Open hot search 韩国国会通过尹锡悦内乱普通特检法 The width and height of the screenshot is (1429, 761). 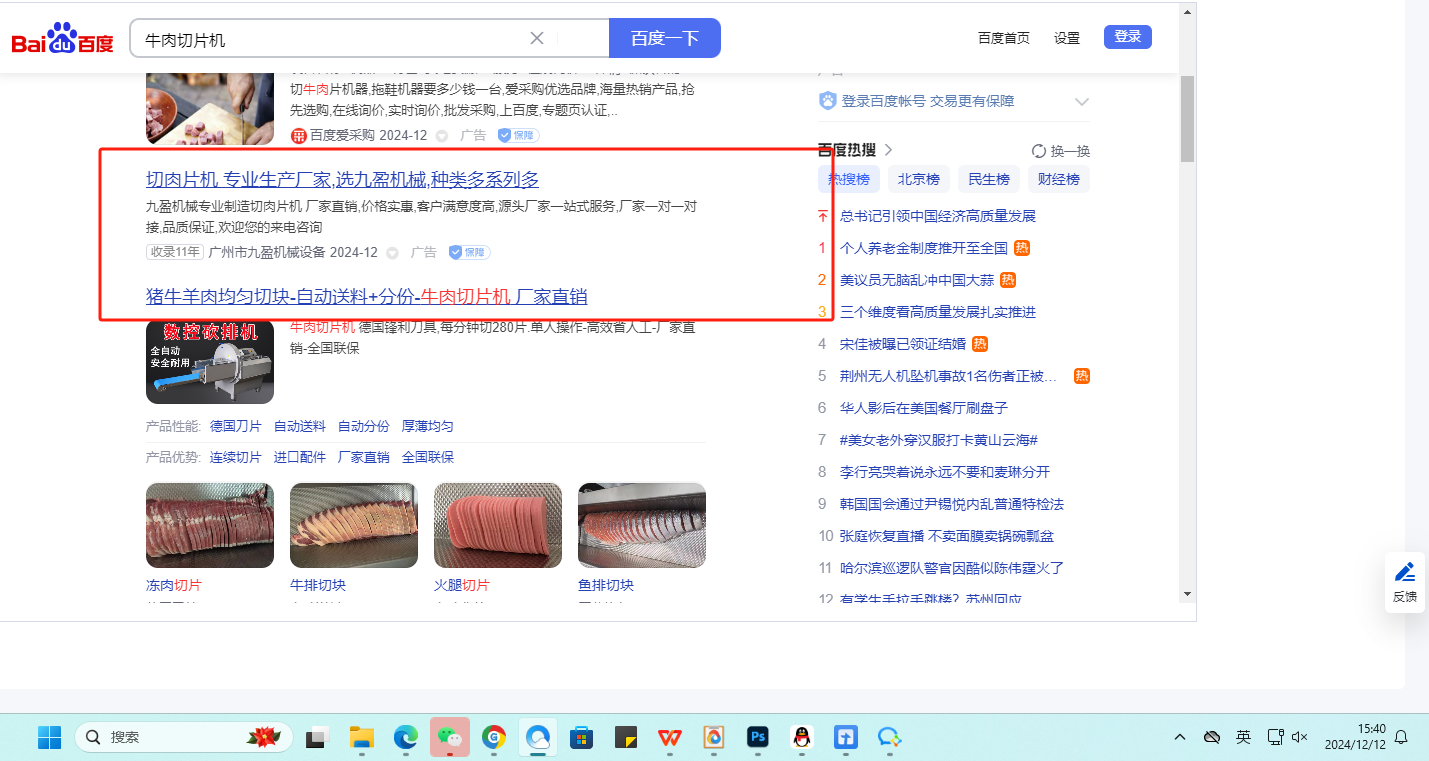click(952, 504)
